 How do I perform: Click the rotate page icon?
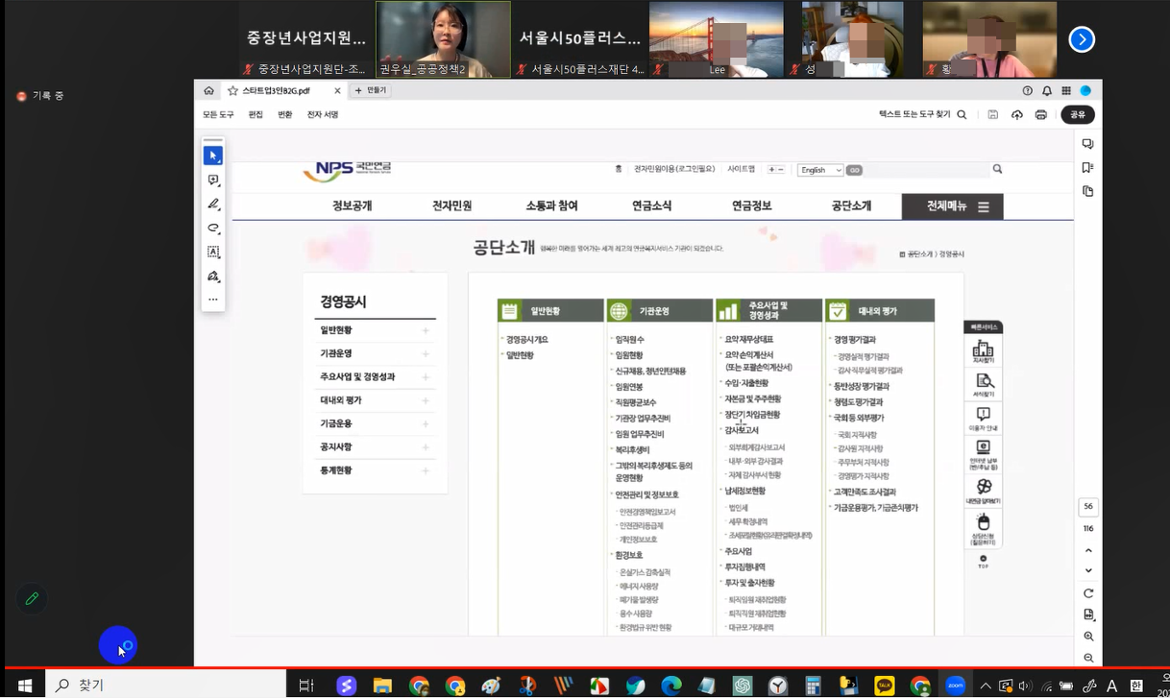1088,593
